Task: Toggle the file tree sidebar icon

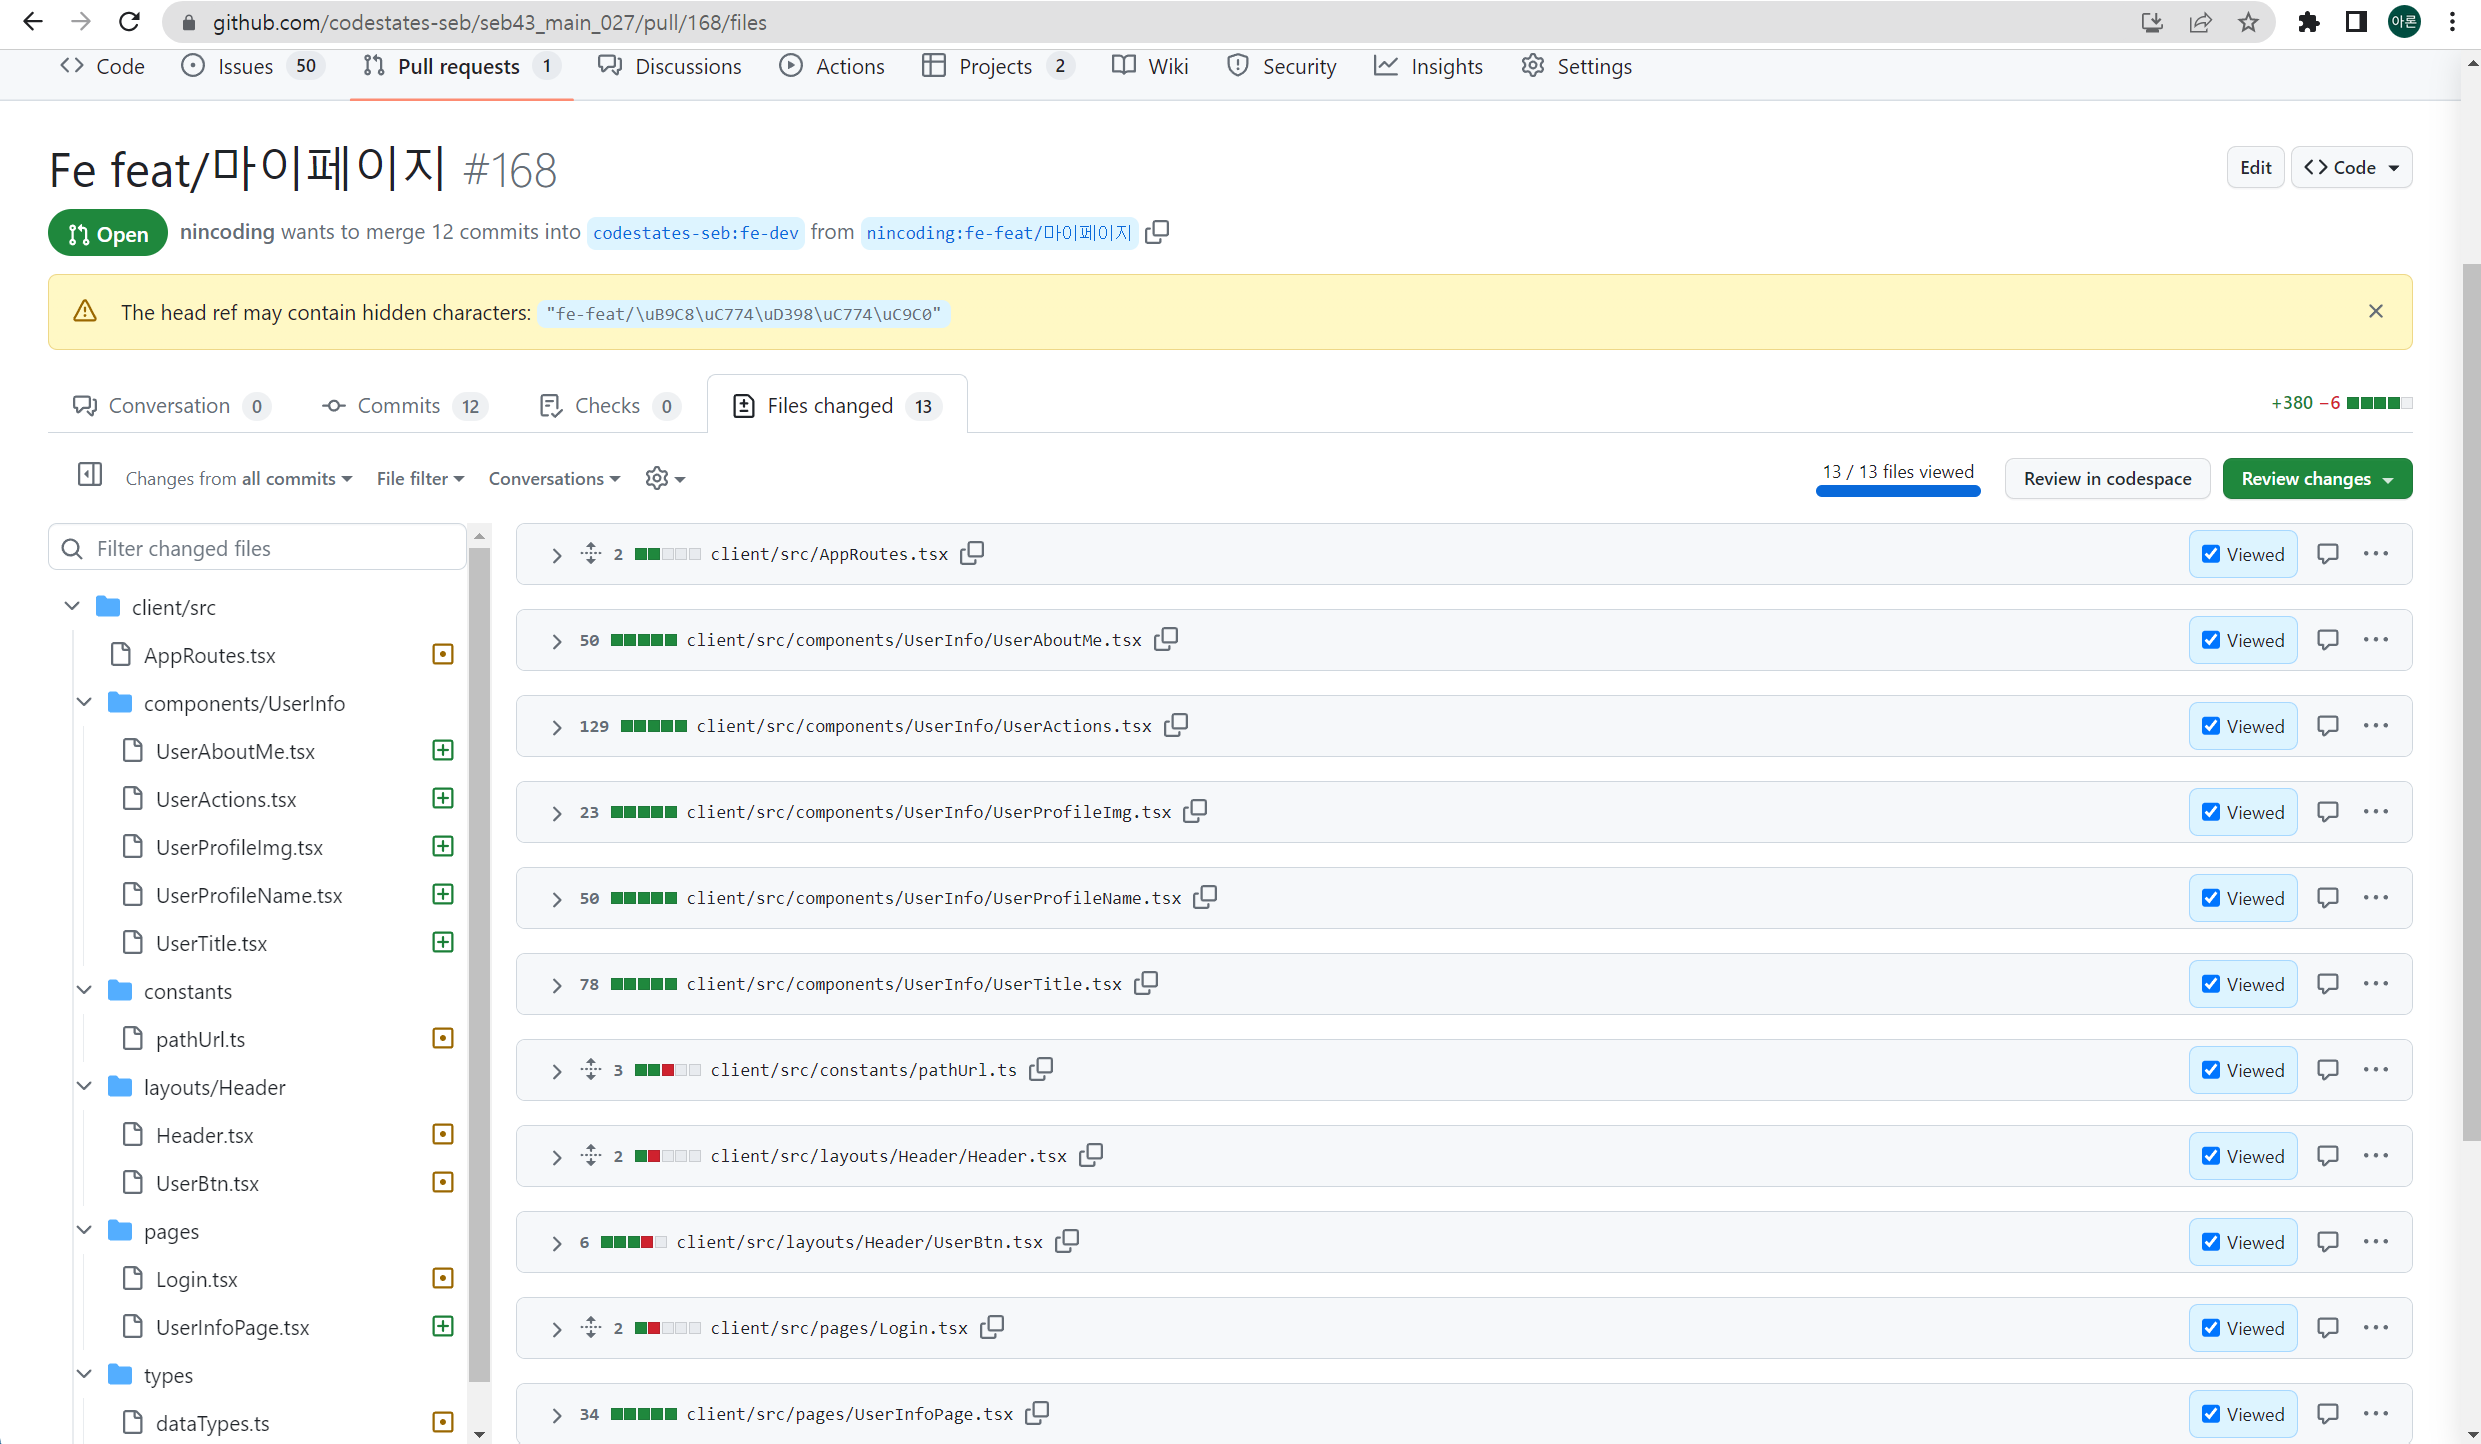Action: pos(90,475)
